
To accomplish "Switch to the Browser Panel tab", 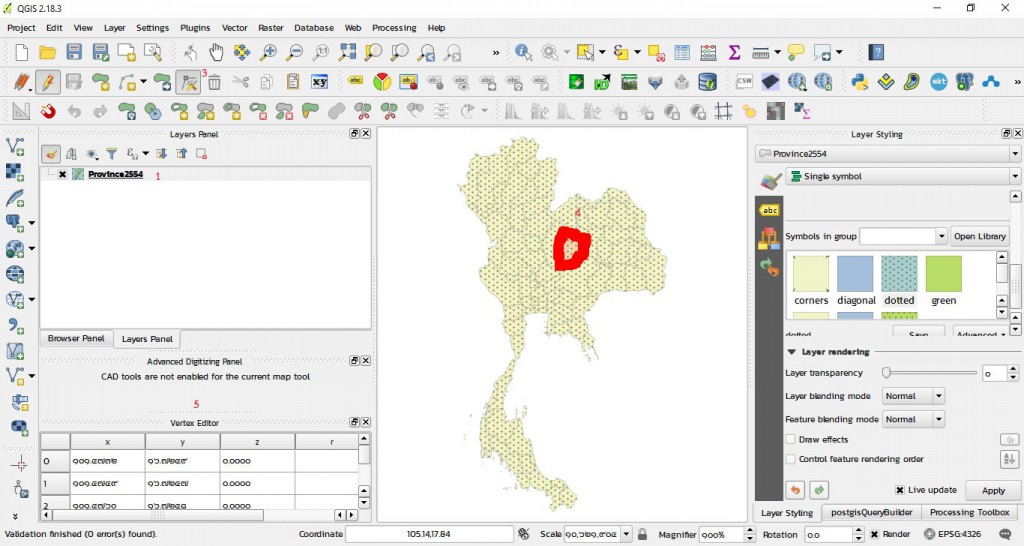I will point(76,339).
